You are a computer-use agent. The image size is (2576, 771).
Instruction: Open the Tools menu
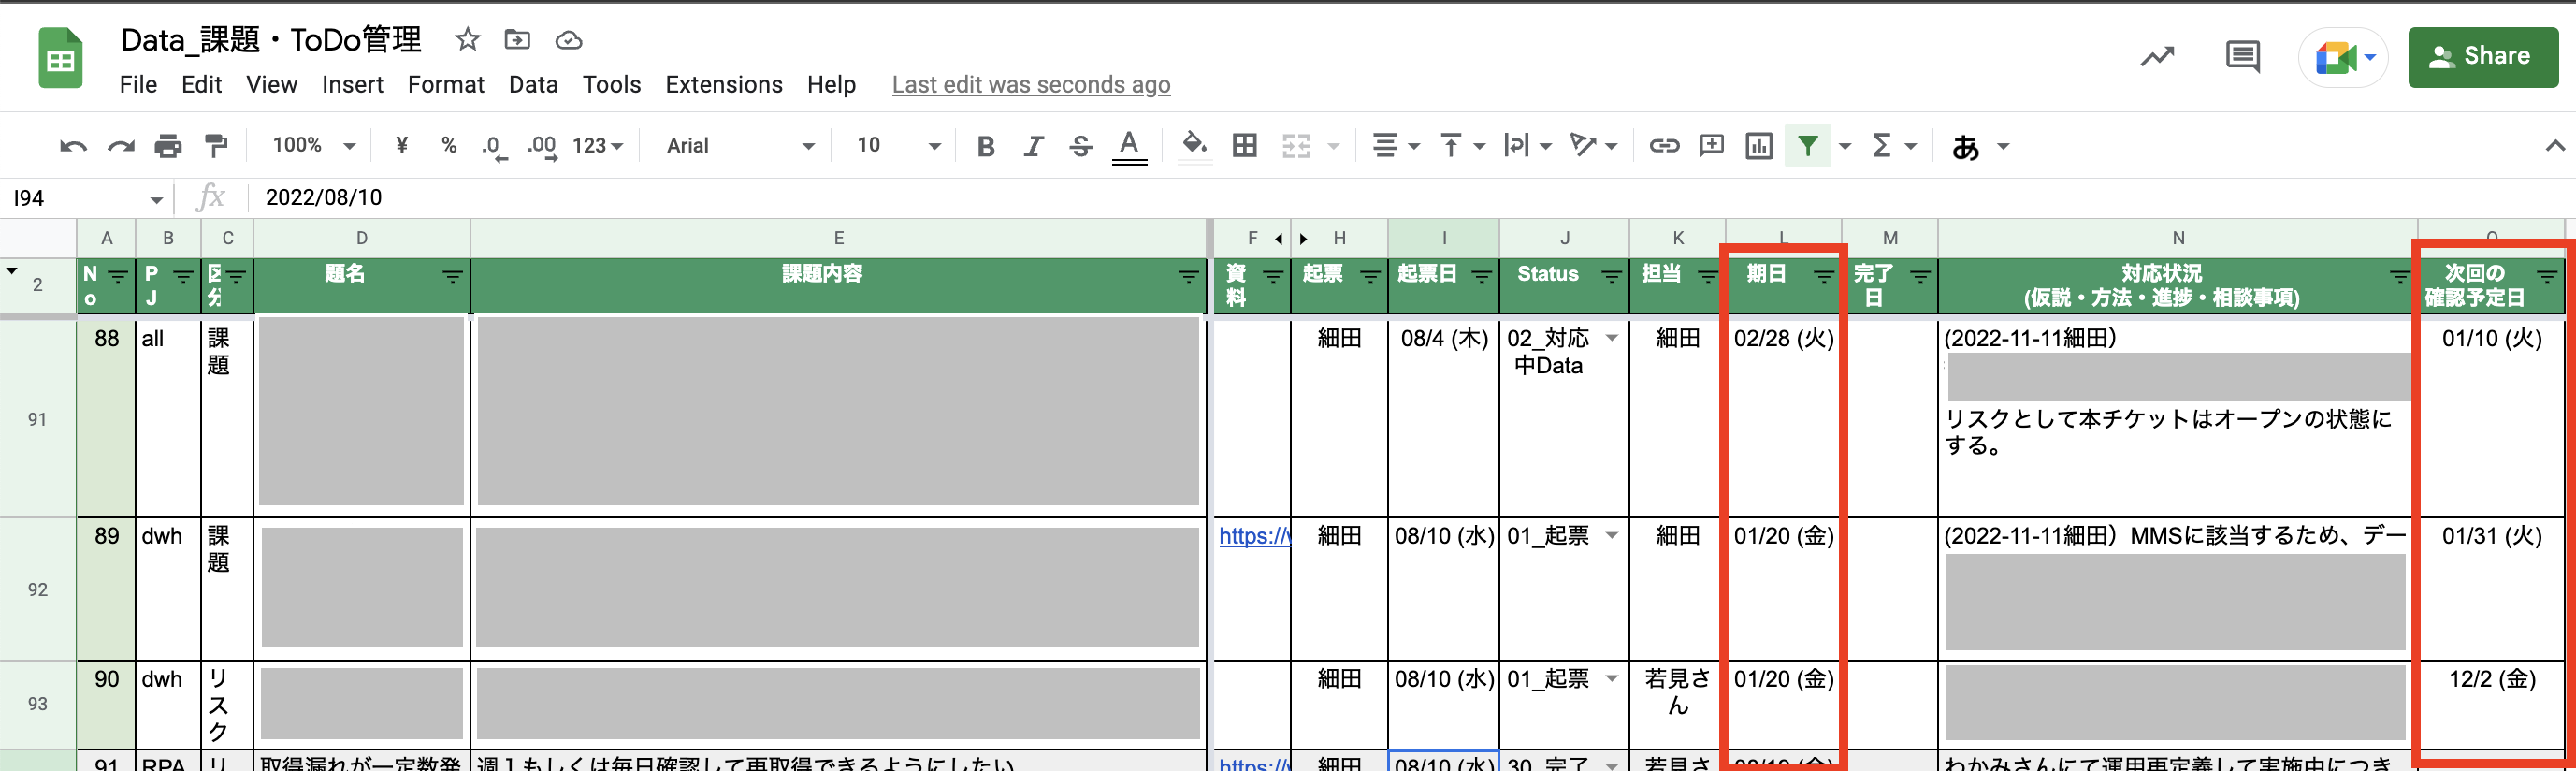[x=612, y=85]
